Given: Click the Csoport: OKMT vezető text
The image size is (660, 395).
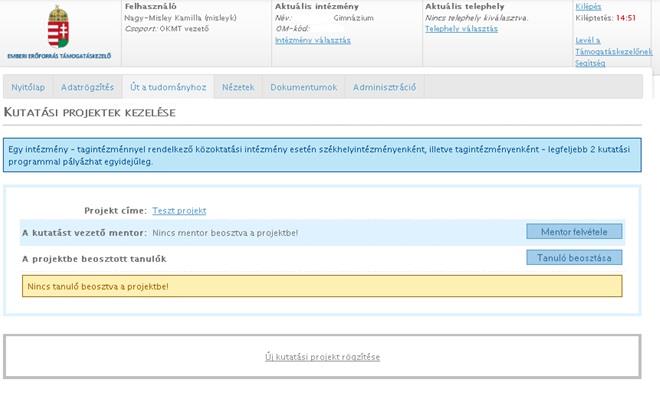Looking at the screenshot, I should click(x=167, y=29).
